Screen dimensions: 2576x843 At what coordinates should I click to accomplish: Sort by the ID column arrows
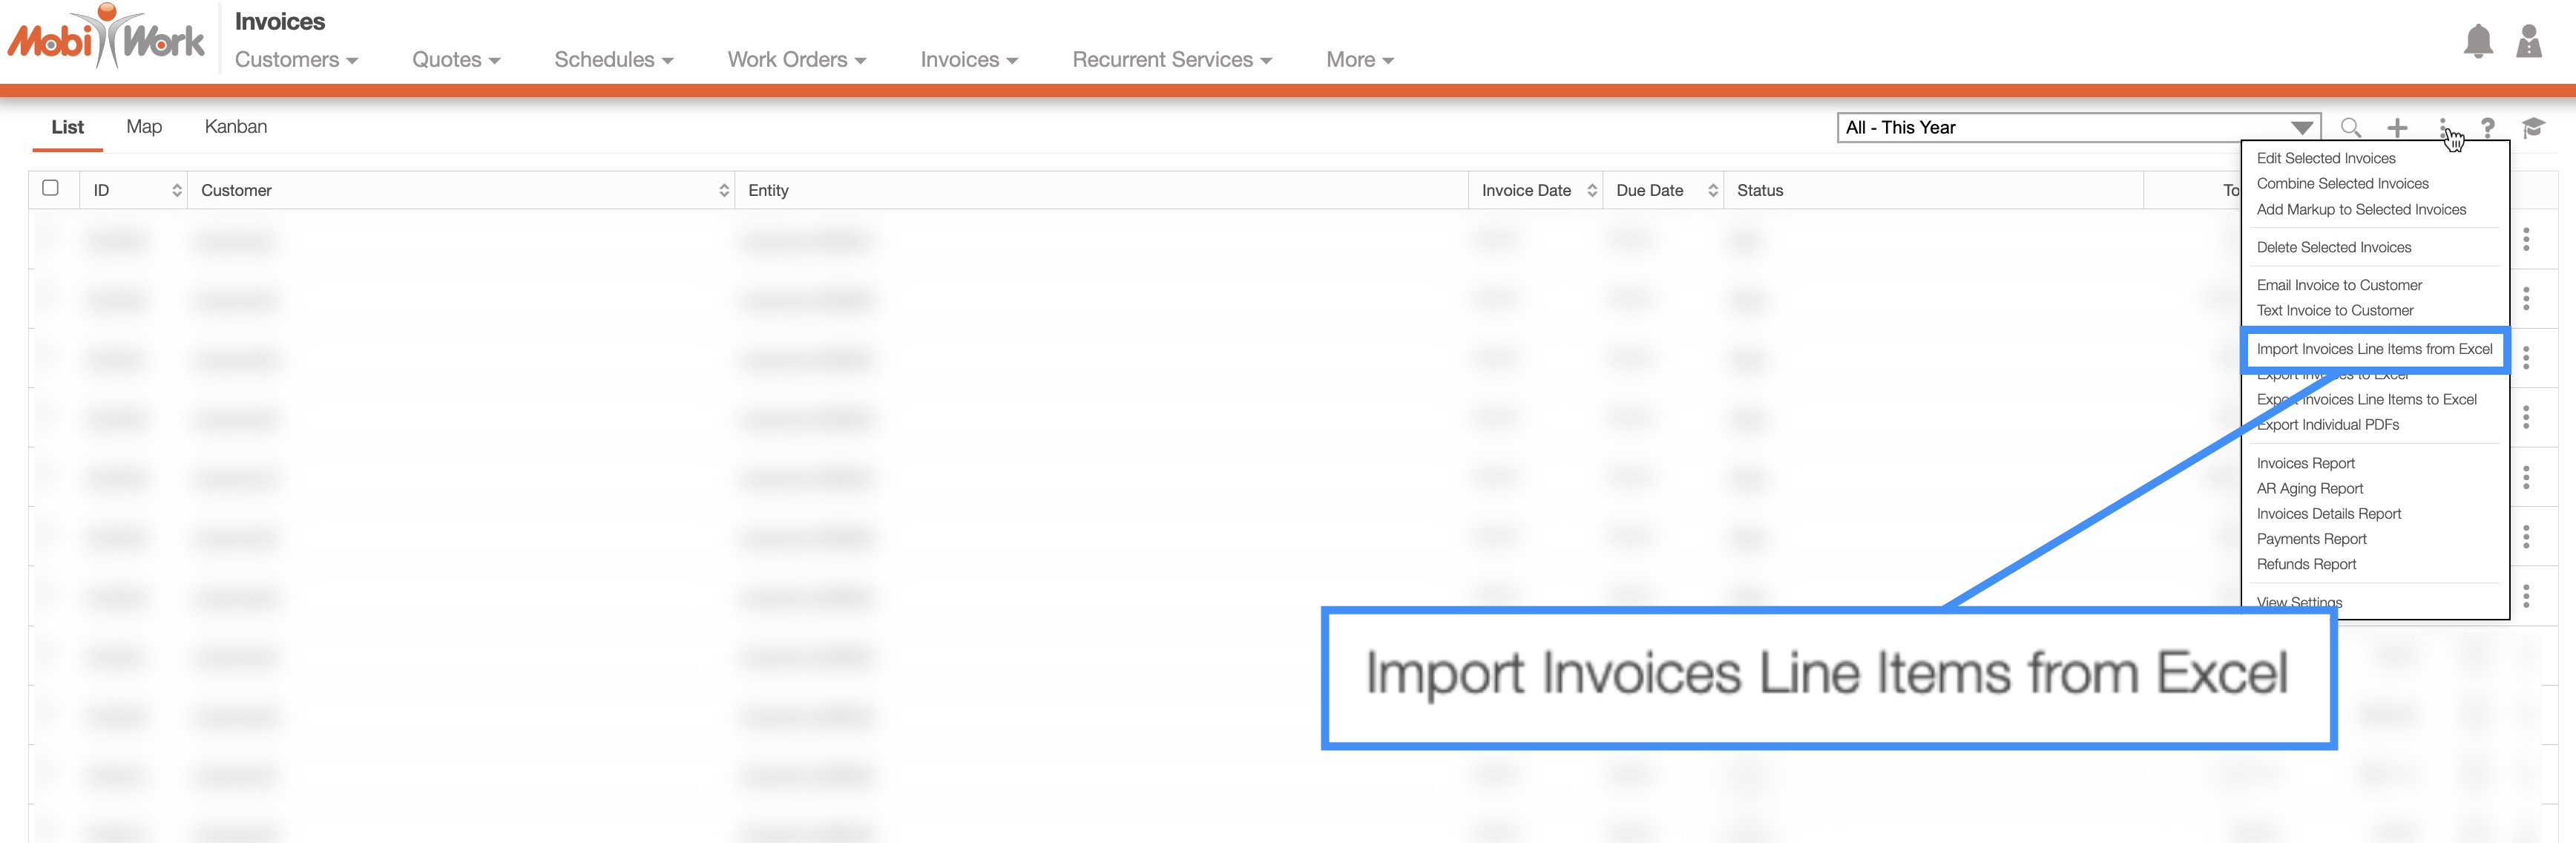coord(177,190)
